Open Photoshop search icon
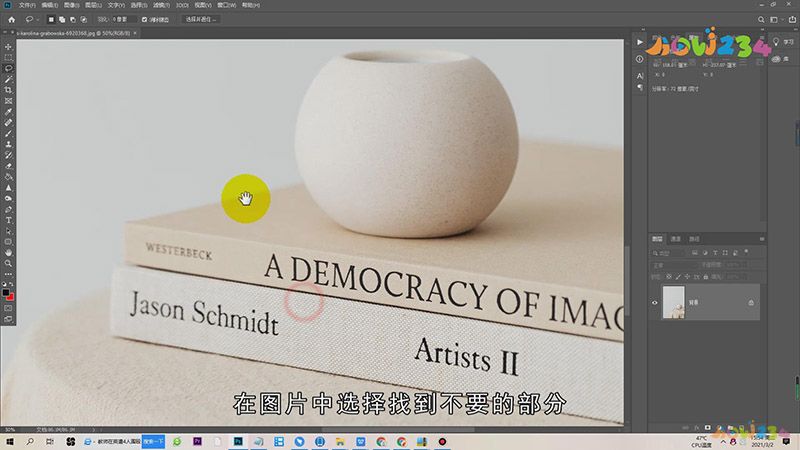Viewport: 800px width, 450px height. coord(761,19)
